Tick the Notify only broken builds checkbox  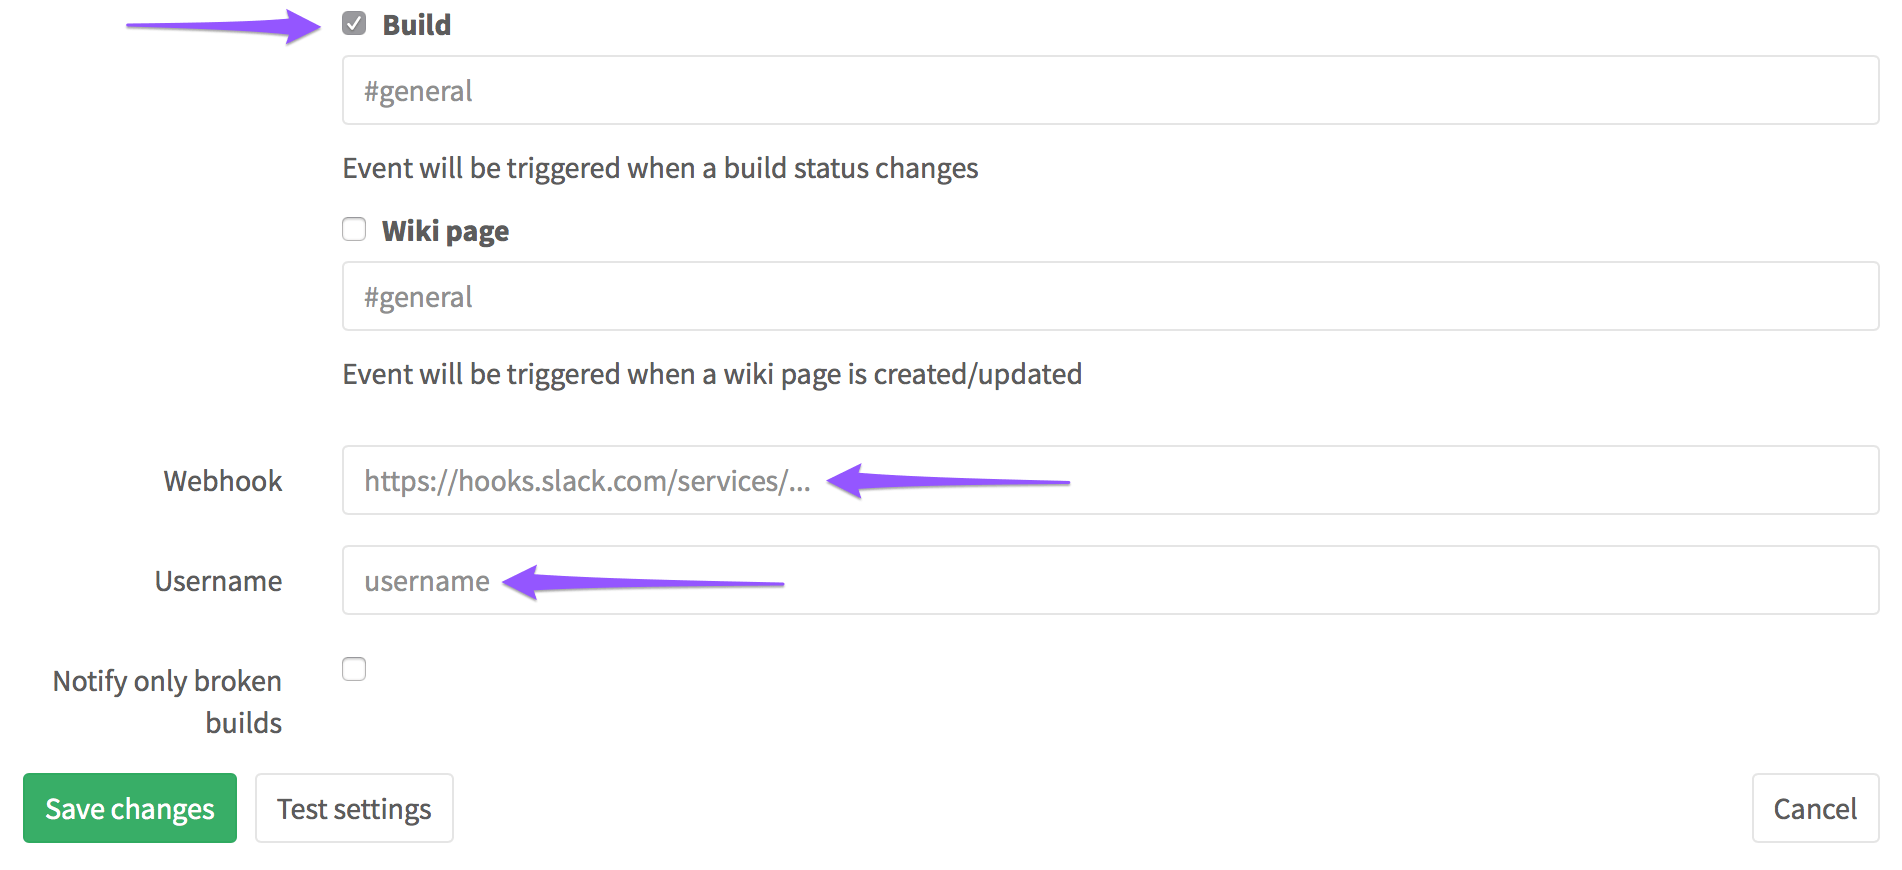354,669
